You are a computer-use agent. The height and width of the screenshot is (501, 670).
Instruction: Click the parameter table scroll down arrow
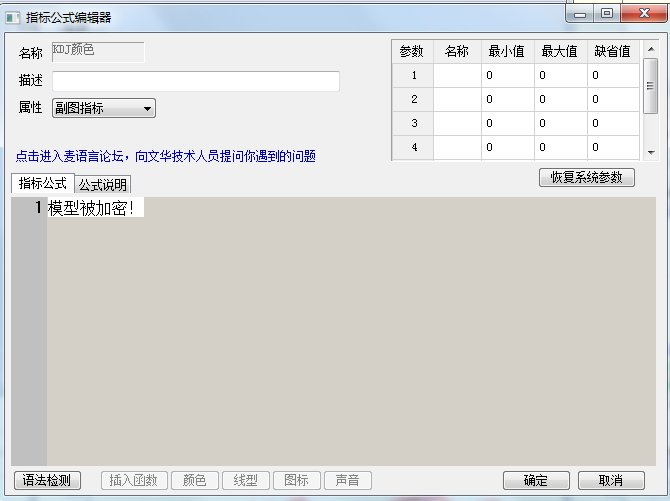pos(651,153)
